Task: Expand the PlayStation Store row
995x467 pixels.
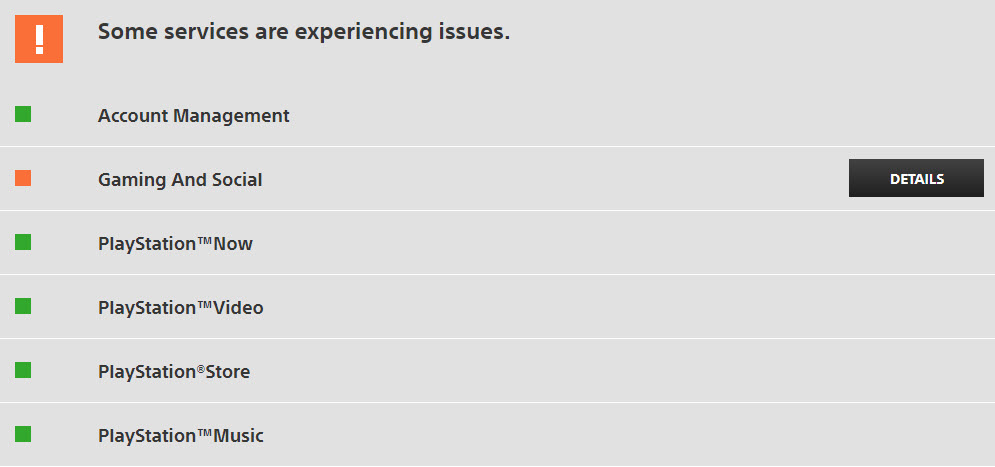Action: pyautogui.click(x=498, y=371)
